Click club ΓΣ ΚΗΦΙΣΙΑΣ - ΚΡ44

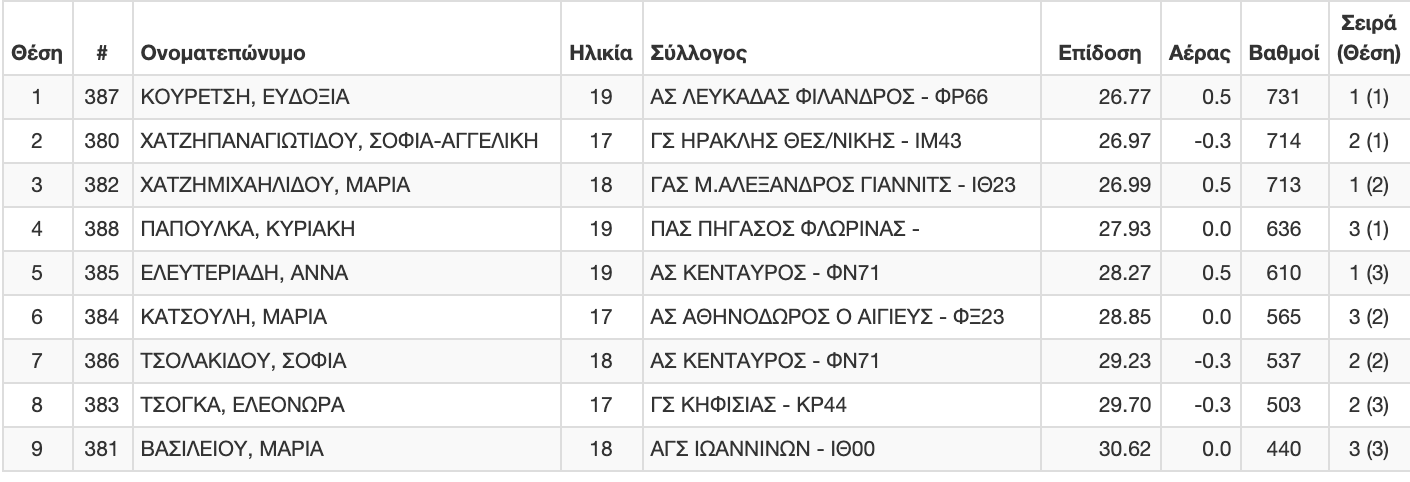pyautogui.click(x=750, y=403)
